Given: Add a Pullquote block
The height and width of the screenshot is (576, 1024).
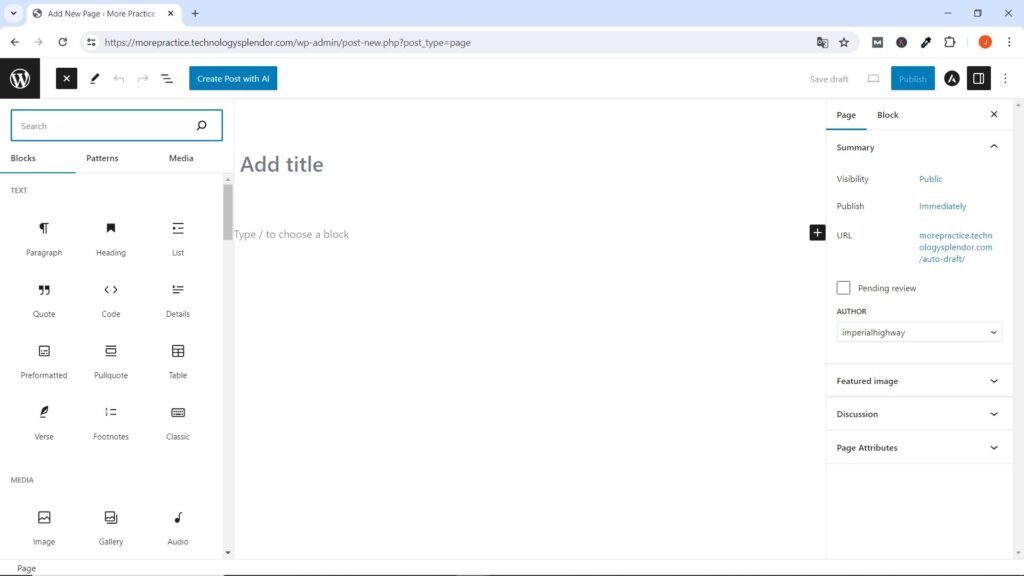Looking at the screenshot, I should (111, 360).
